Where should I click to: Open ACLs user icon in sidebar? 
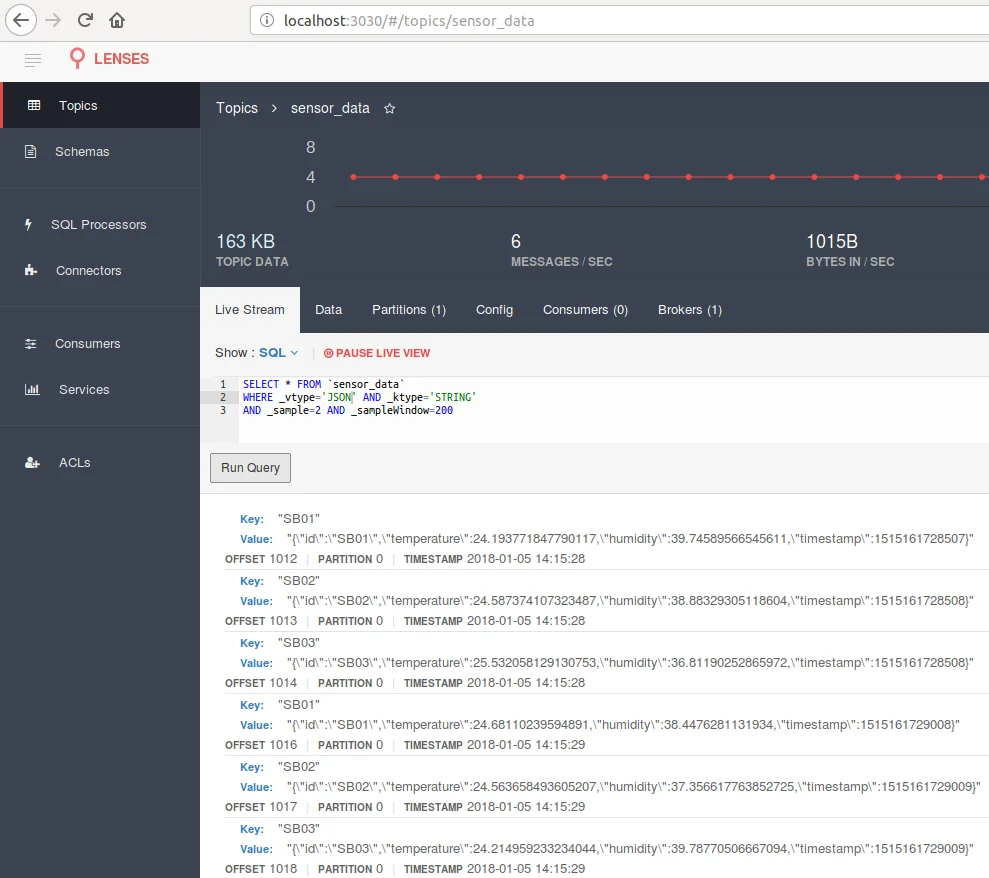(x=32, y=463)
